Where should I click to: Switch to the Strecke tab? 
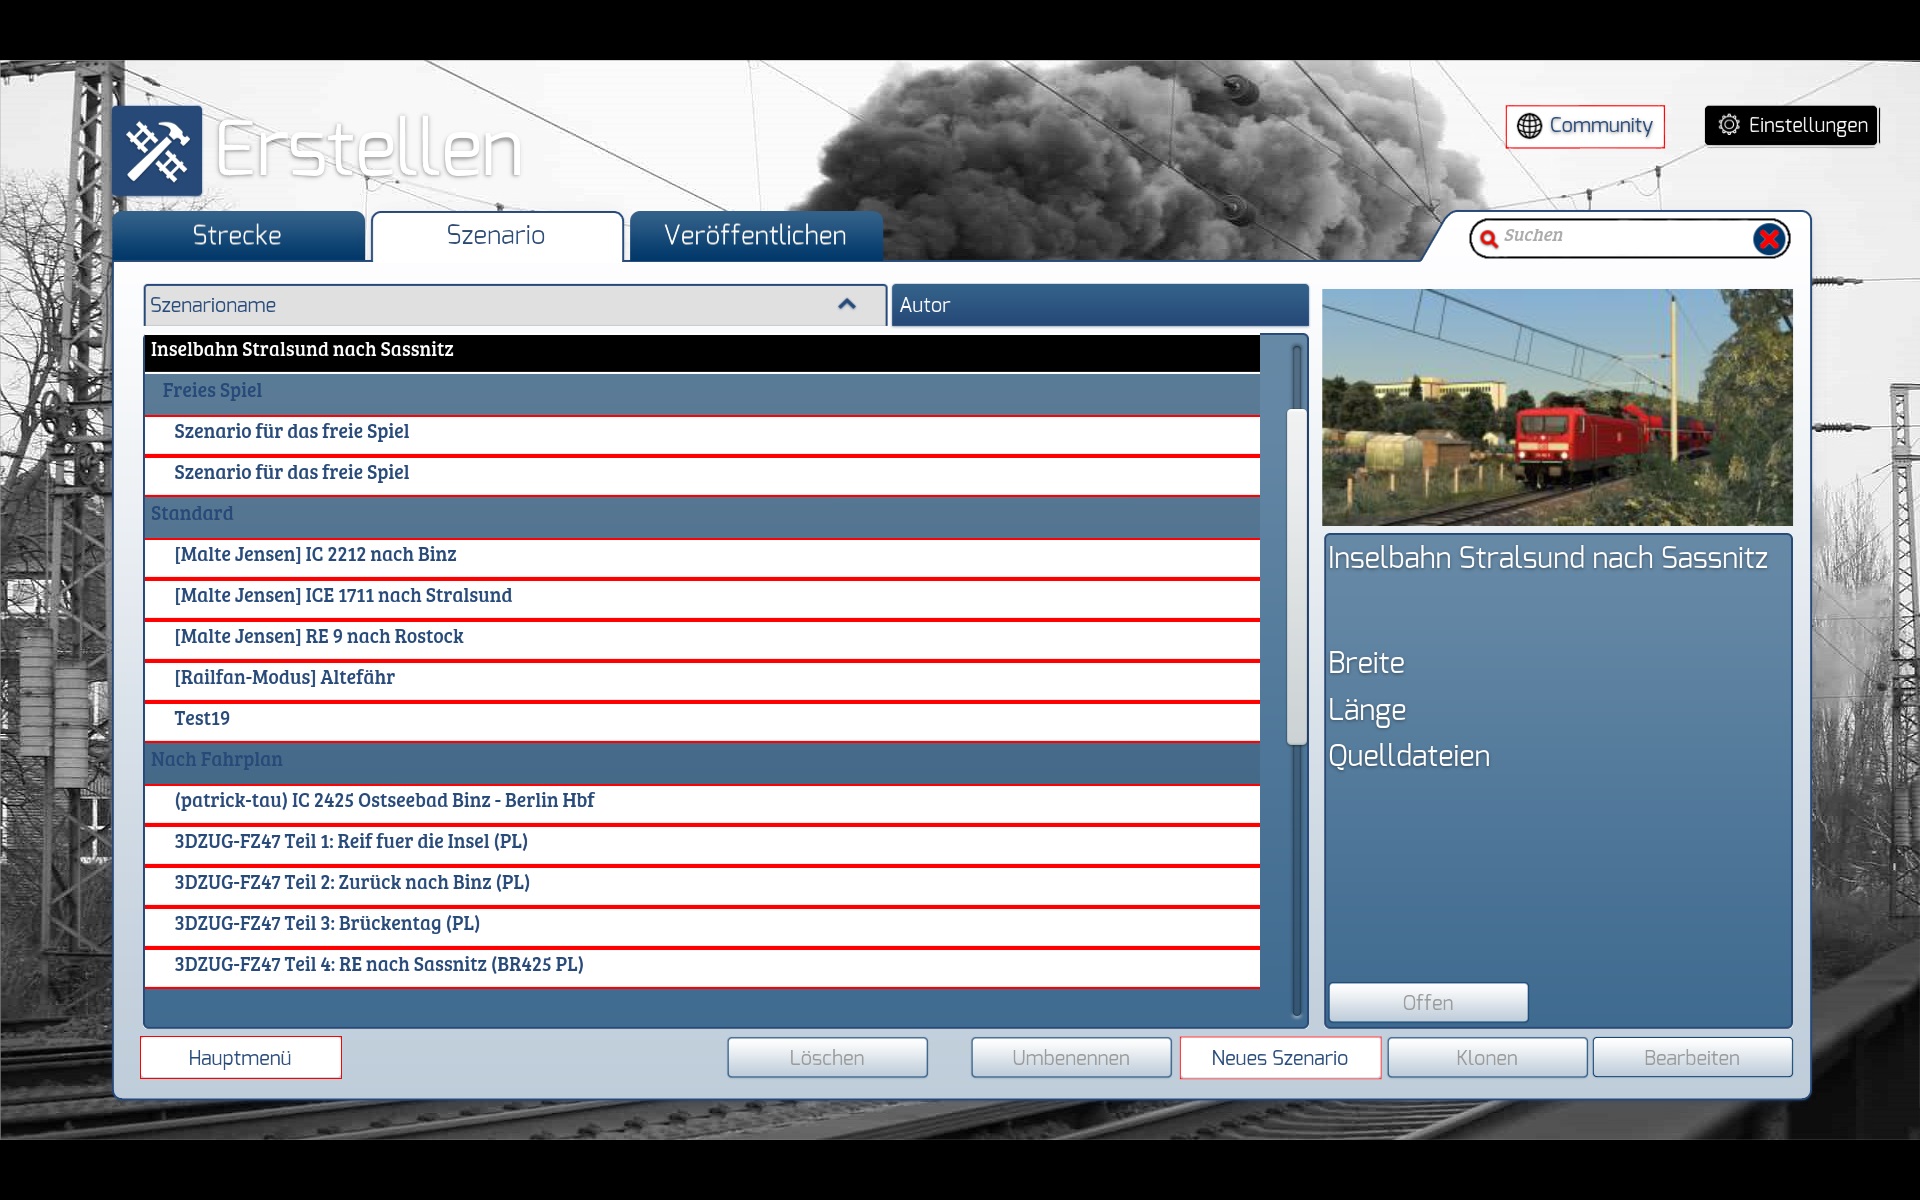click(x=238, y=236)
